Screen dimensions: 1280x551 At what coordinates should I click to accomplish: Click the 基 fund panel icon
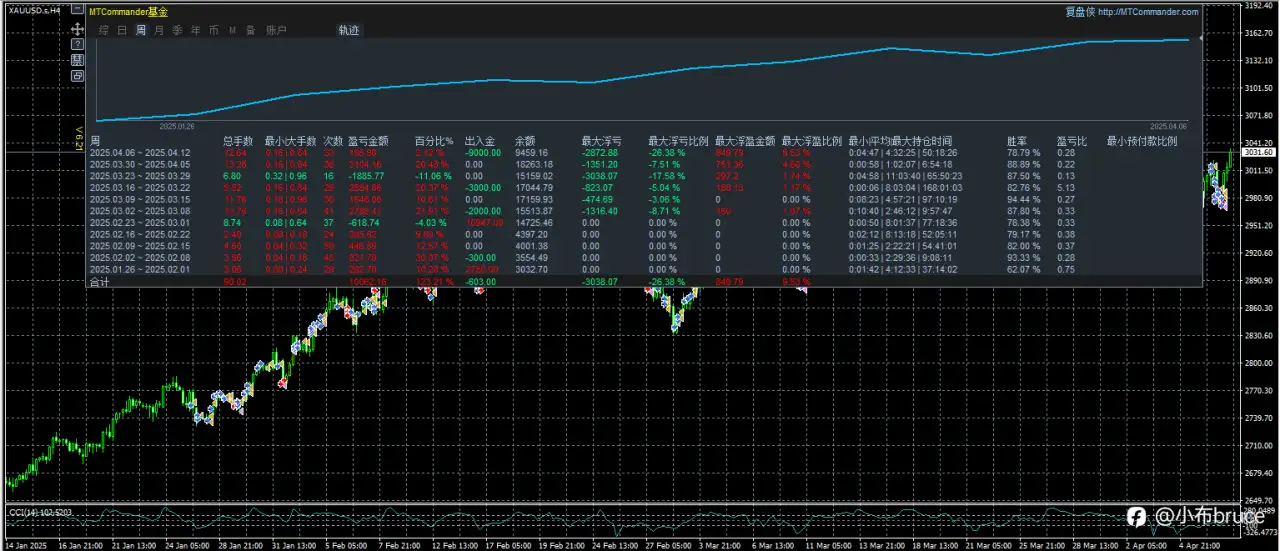[x=77, y=60]
